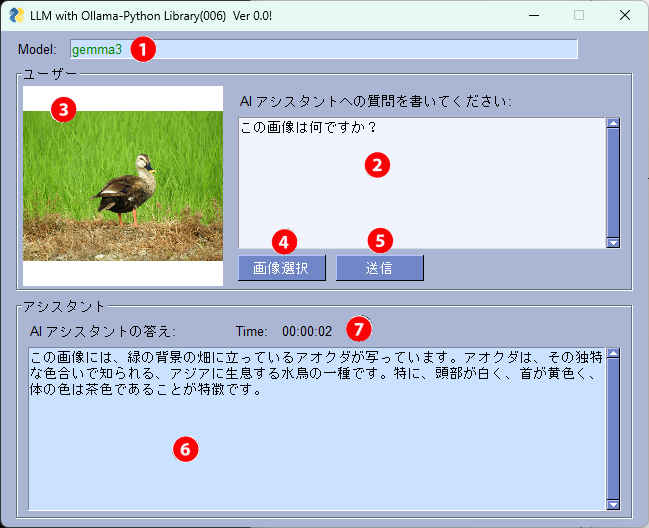This screenshot has height=528, width=649.
Task: Click the answer box scrollbar track
Action: pos(614,428)
